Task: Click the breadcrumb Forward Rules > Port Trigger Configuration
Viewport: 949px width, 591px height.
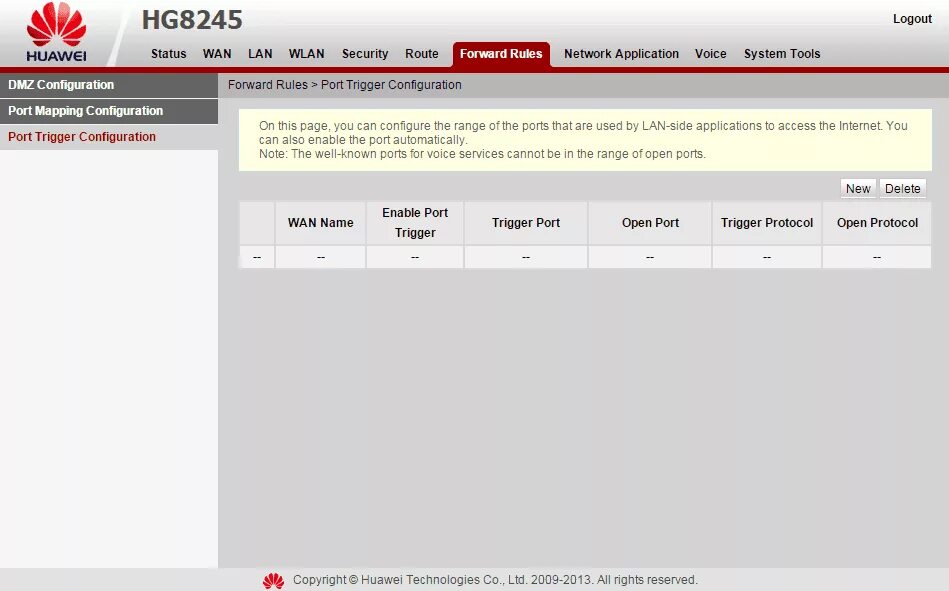Action: pos(344,85)
